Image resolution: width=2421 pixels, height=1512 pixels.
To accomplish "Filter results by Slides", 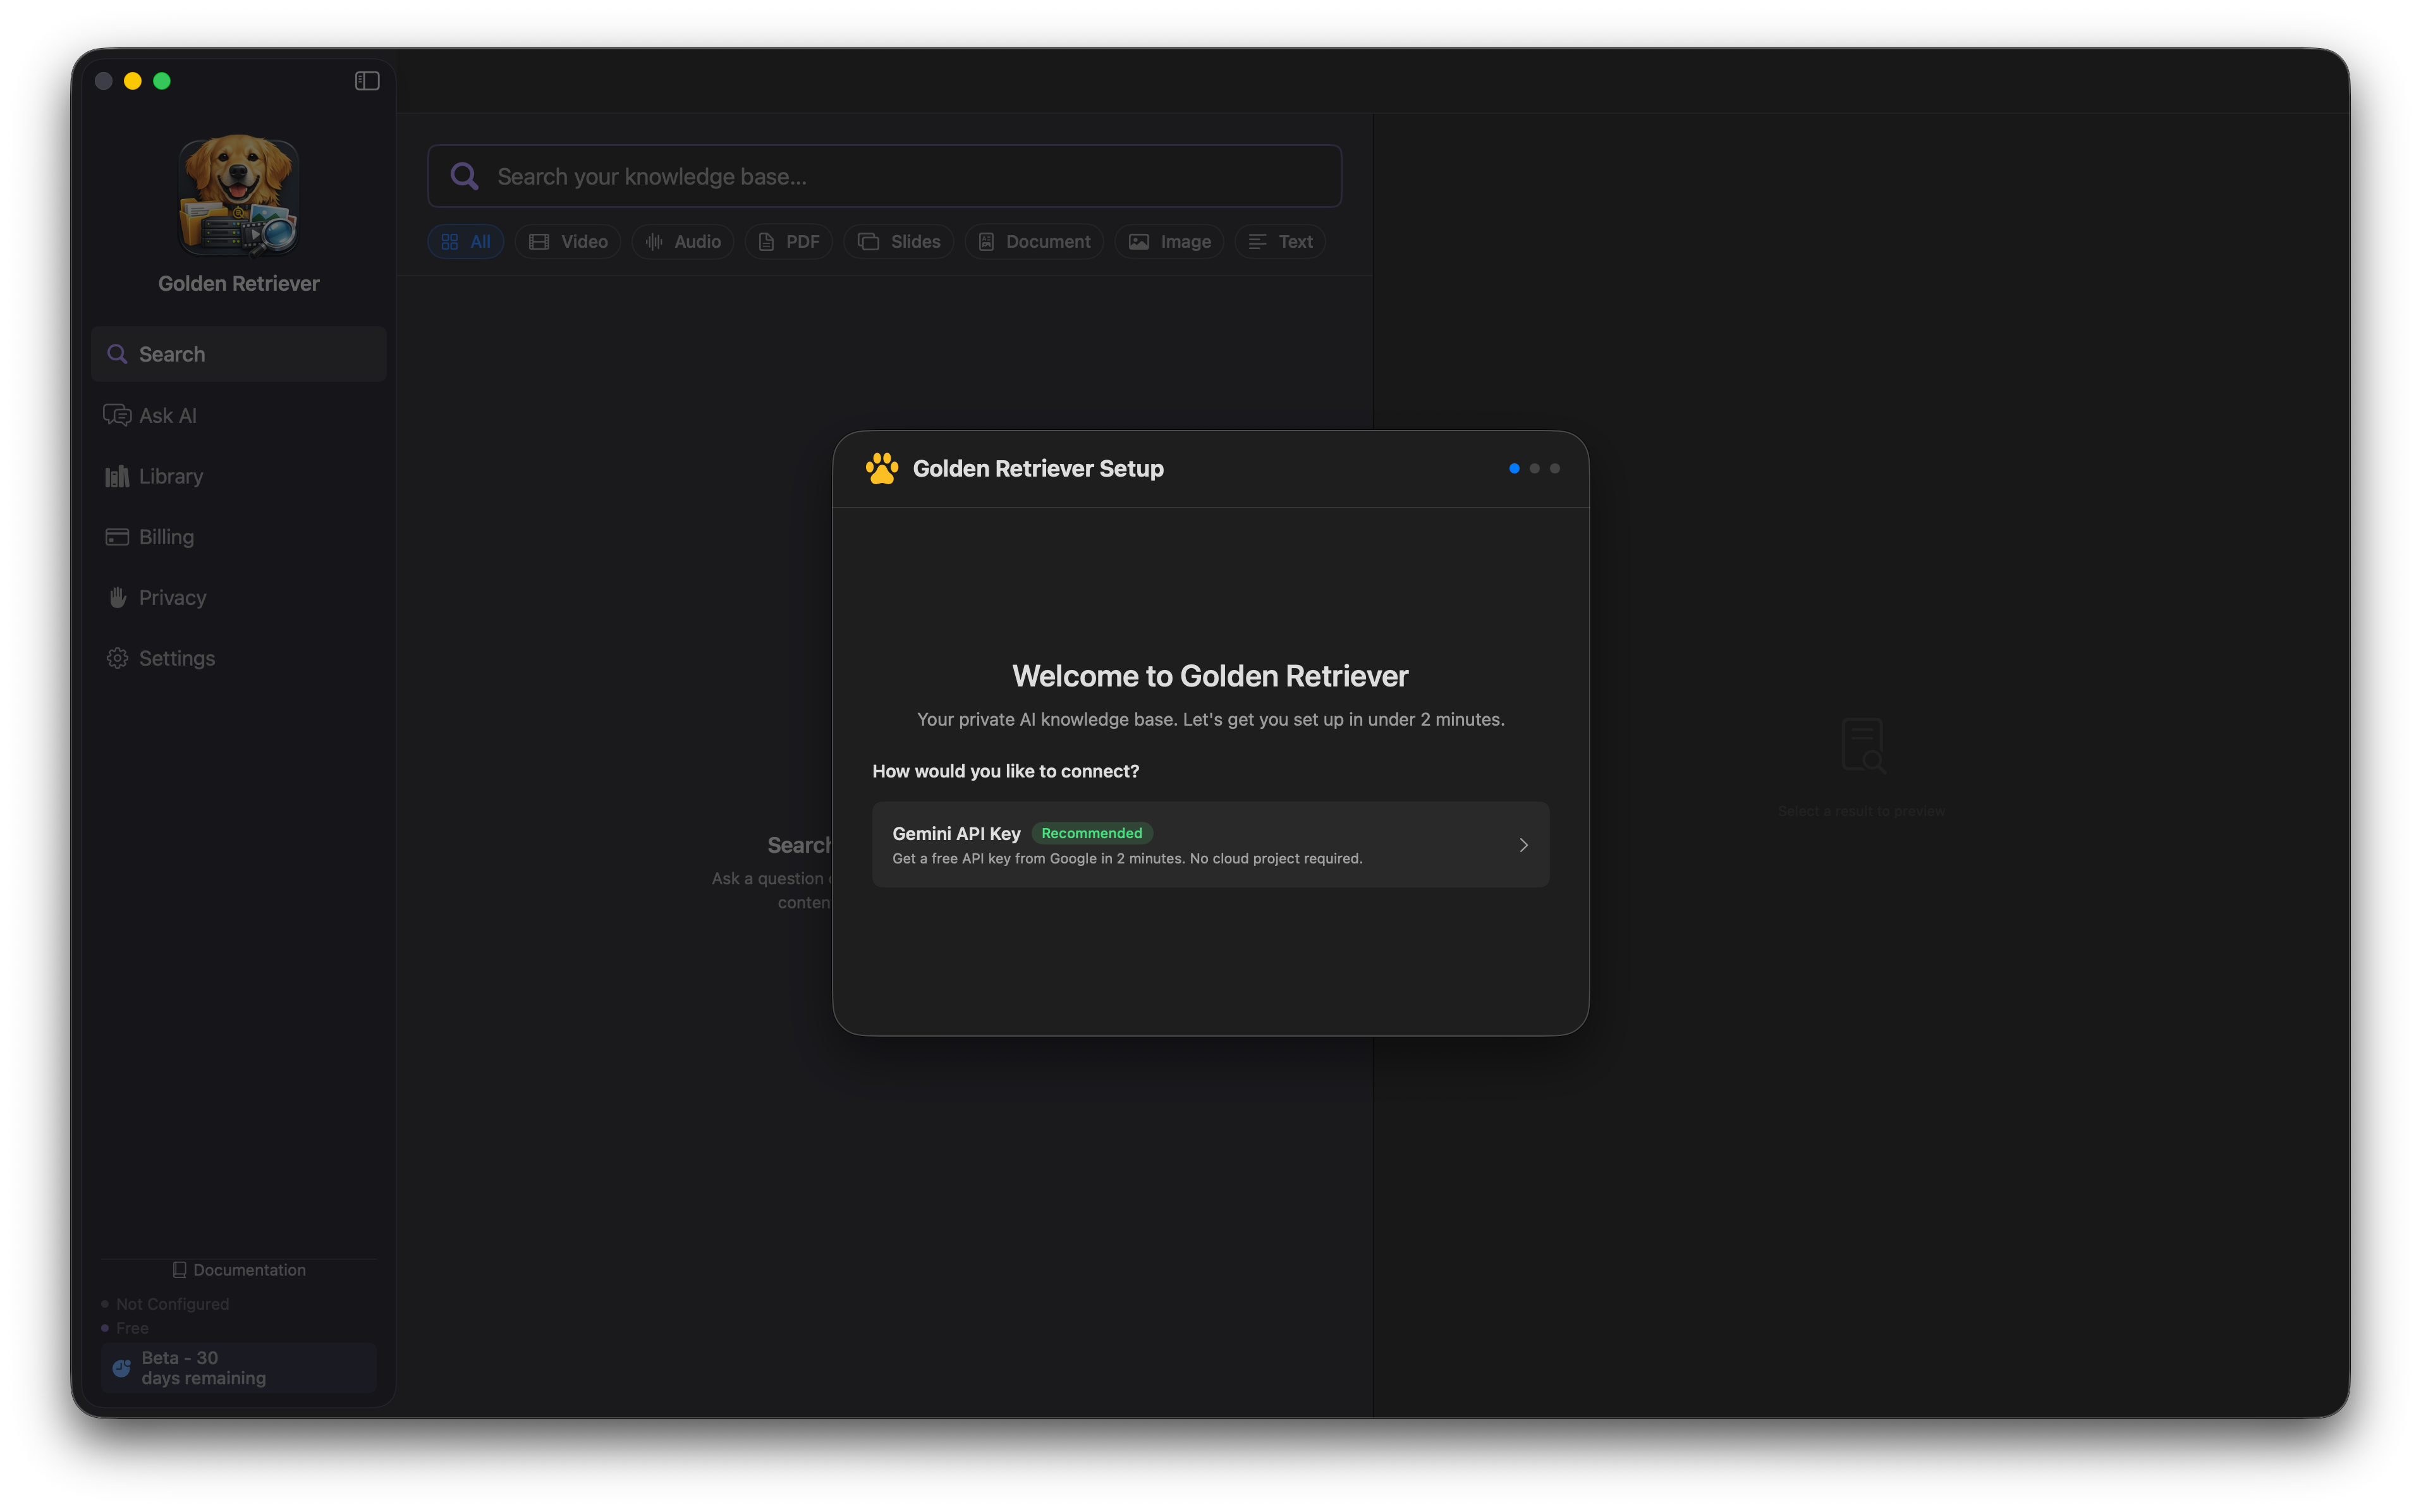I will pos(899,242).
